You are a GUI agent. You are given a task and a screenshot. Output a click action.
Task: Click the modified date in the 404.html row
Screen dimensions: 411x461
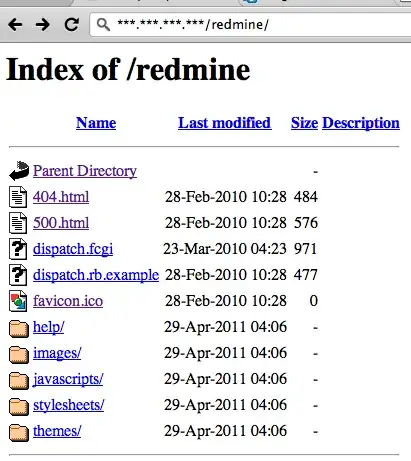point(226,197)
